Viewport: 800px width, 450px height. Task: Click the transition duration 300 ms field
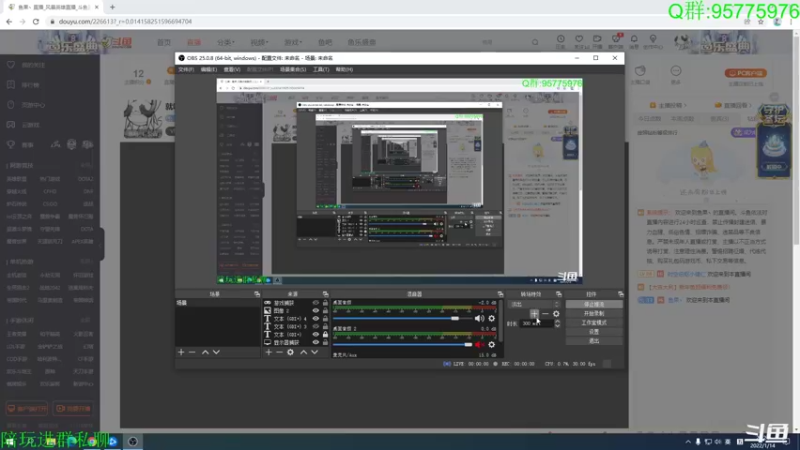(536, 323)
